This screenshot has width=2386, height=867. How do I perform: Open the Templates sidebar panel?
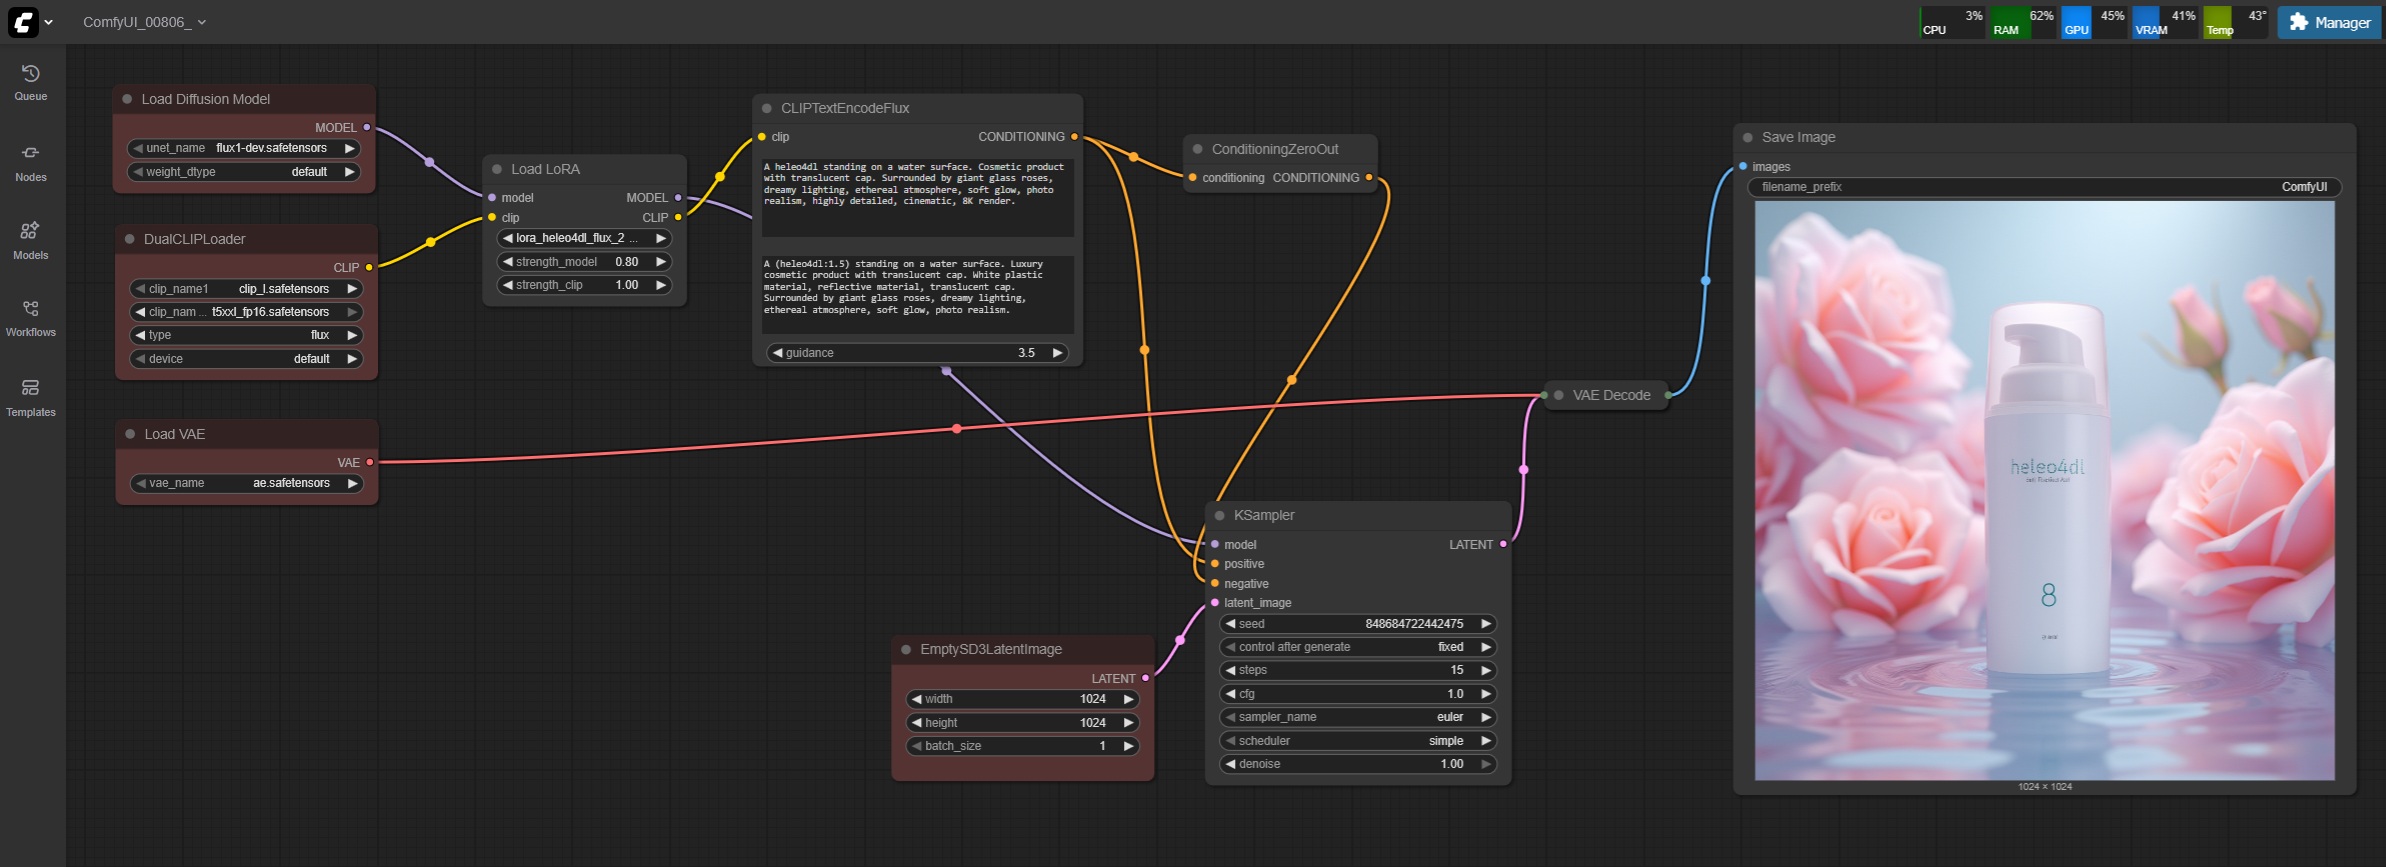31,398
